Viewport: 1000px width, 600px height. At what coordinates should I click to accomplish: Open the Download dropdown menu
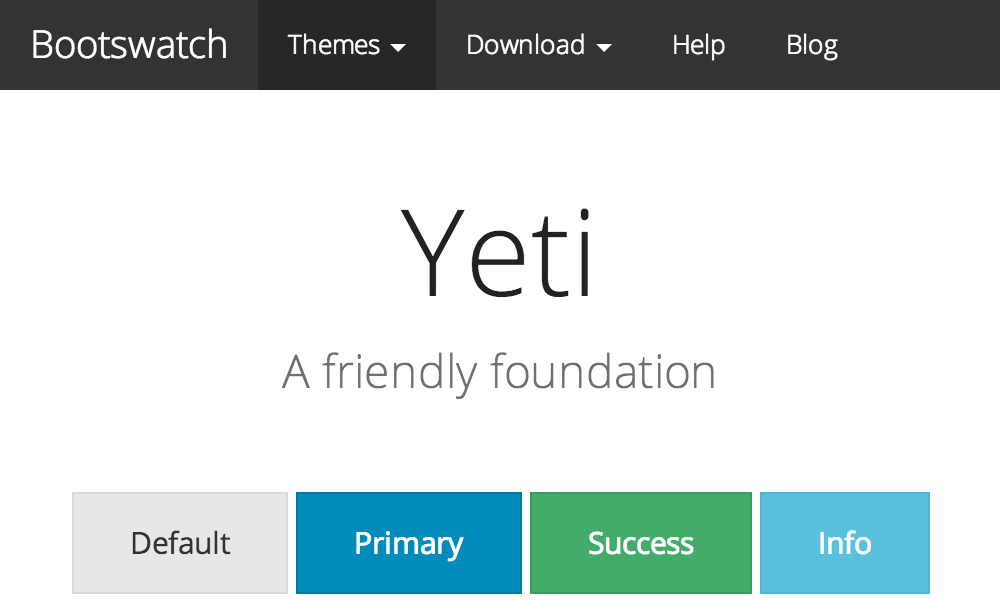(537, 45)
